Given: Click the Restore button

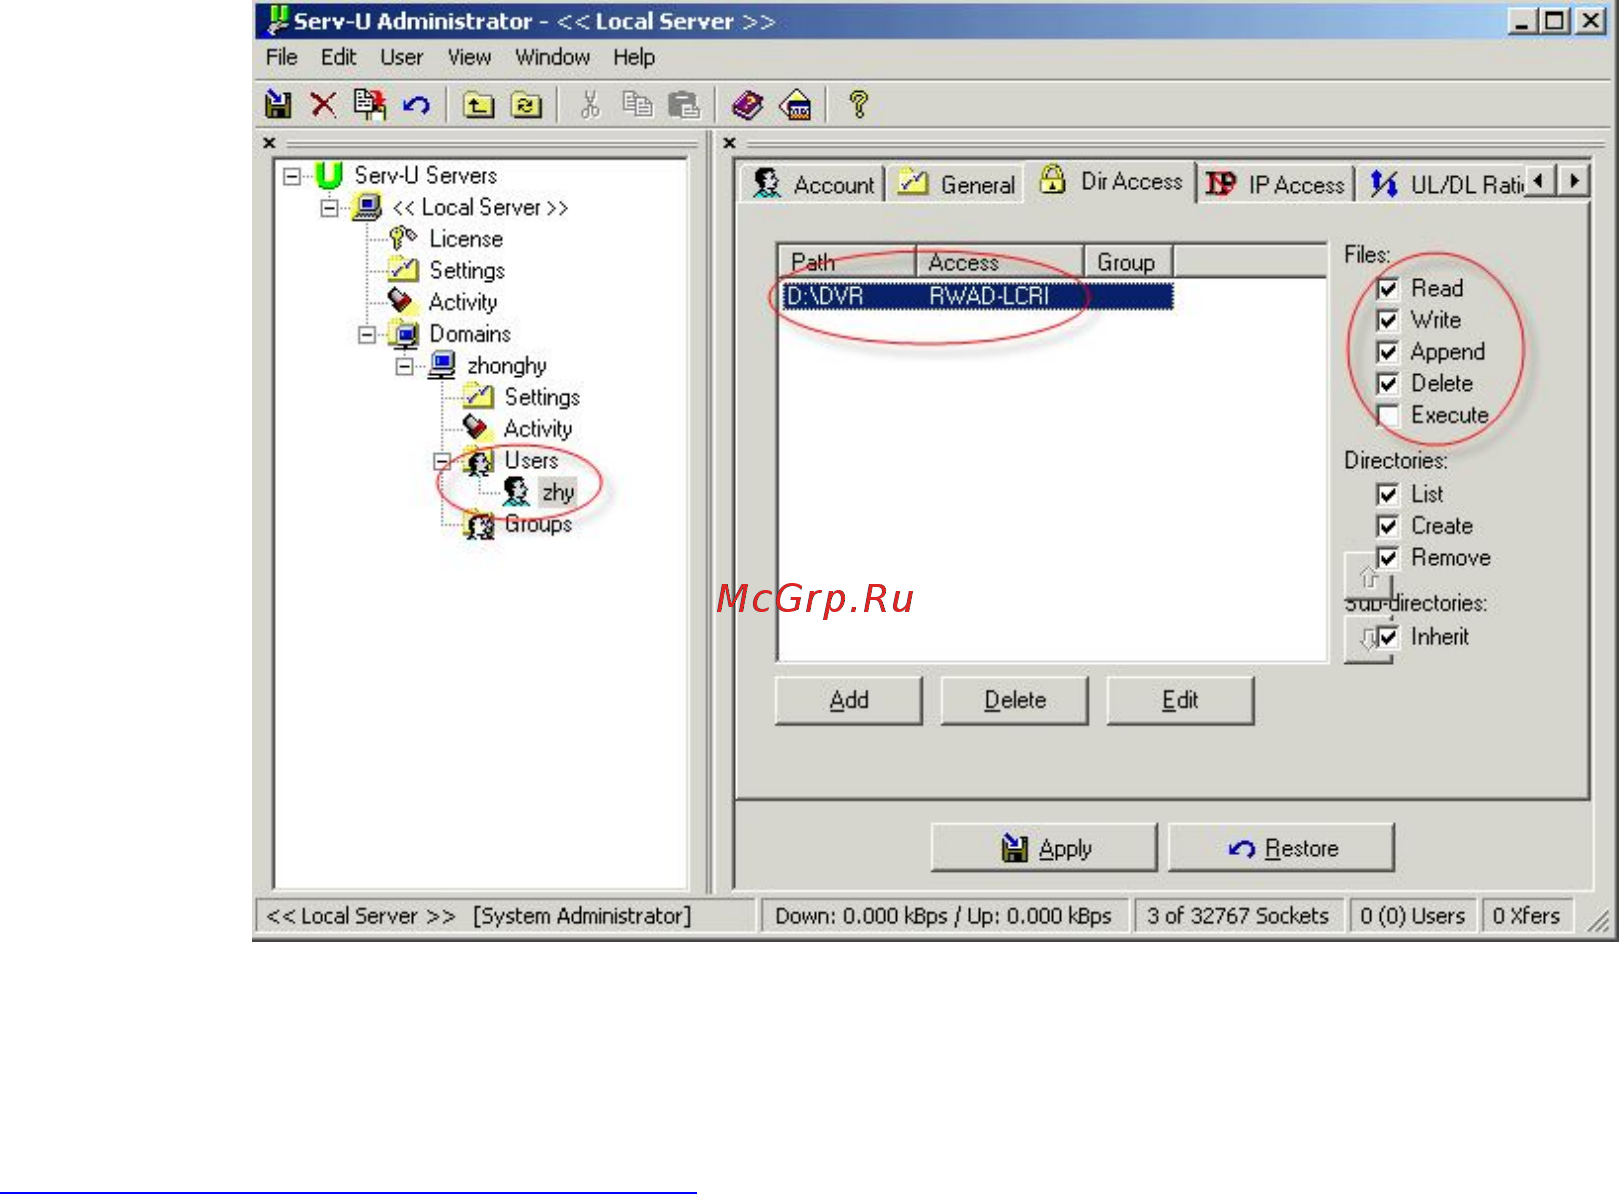Looking at the screenshot, I should pyautogui.click(x=1281, y=848).
